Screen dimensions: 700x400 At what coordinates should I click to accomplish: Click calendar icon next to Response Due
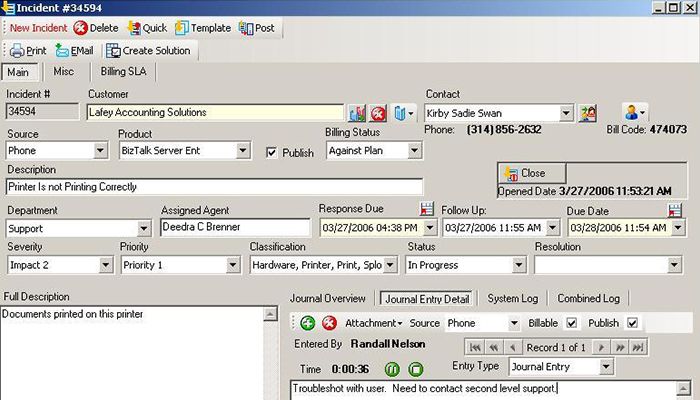pos(427,208)
